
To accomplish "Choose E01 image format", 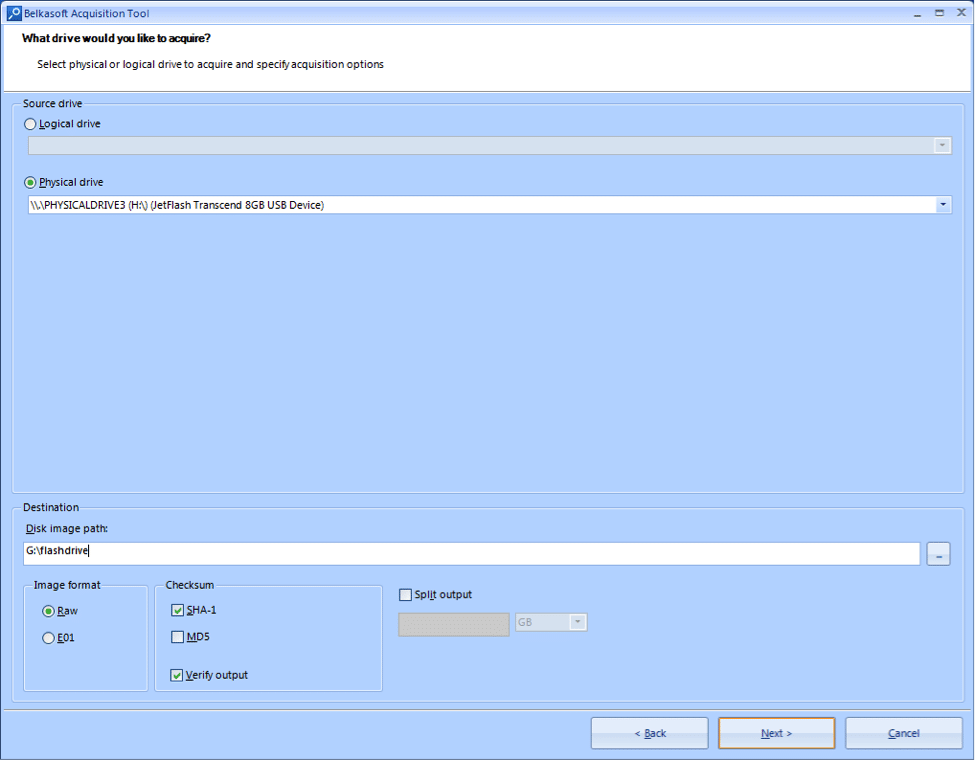I will click(x=49, y=638).
